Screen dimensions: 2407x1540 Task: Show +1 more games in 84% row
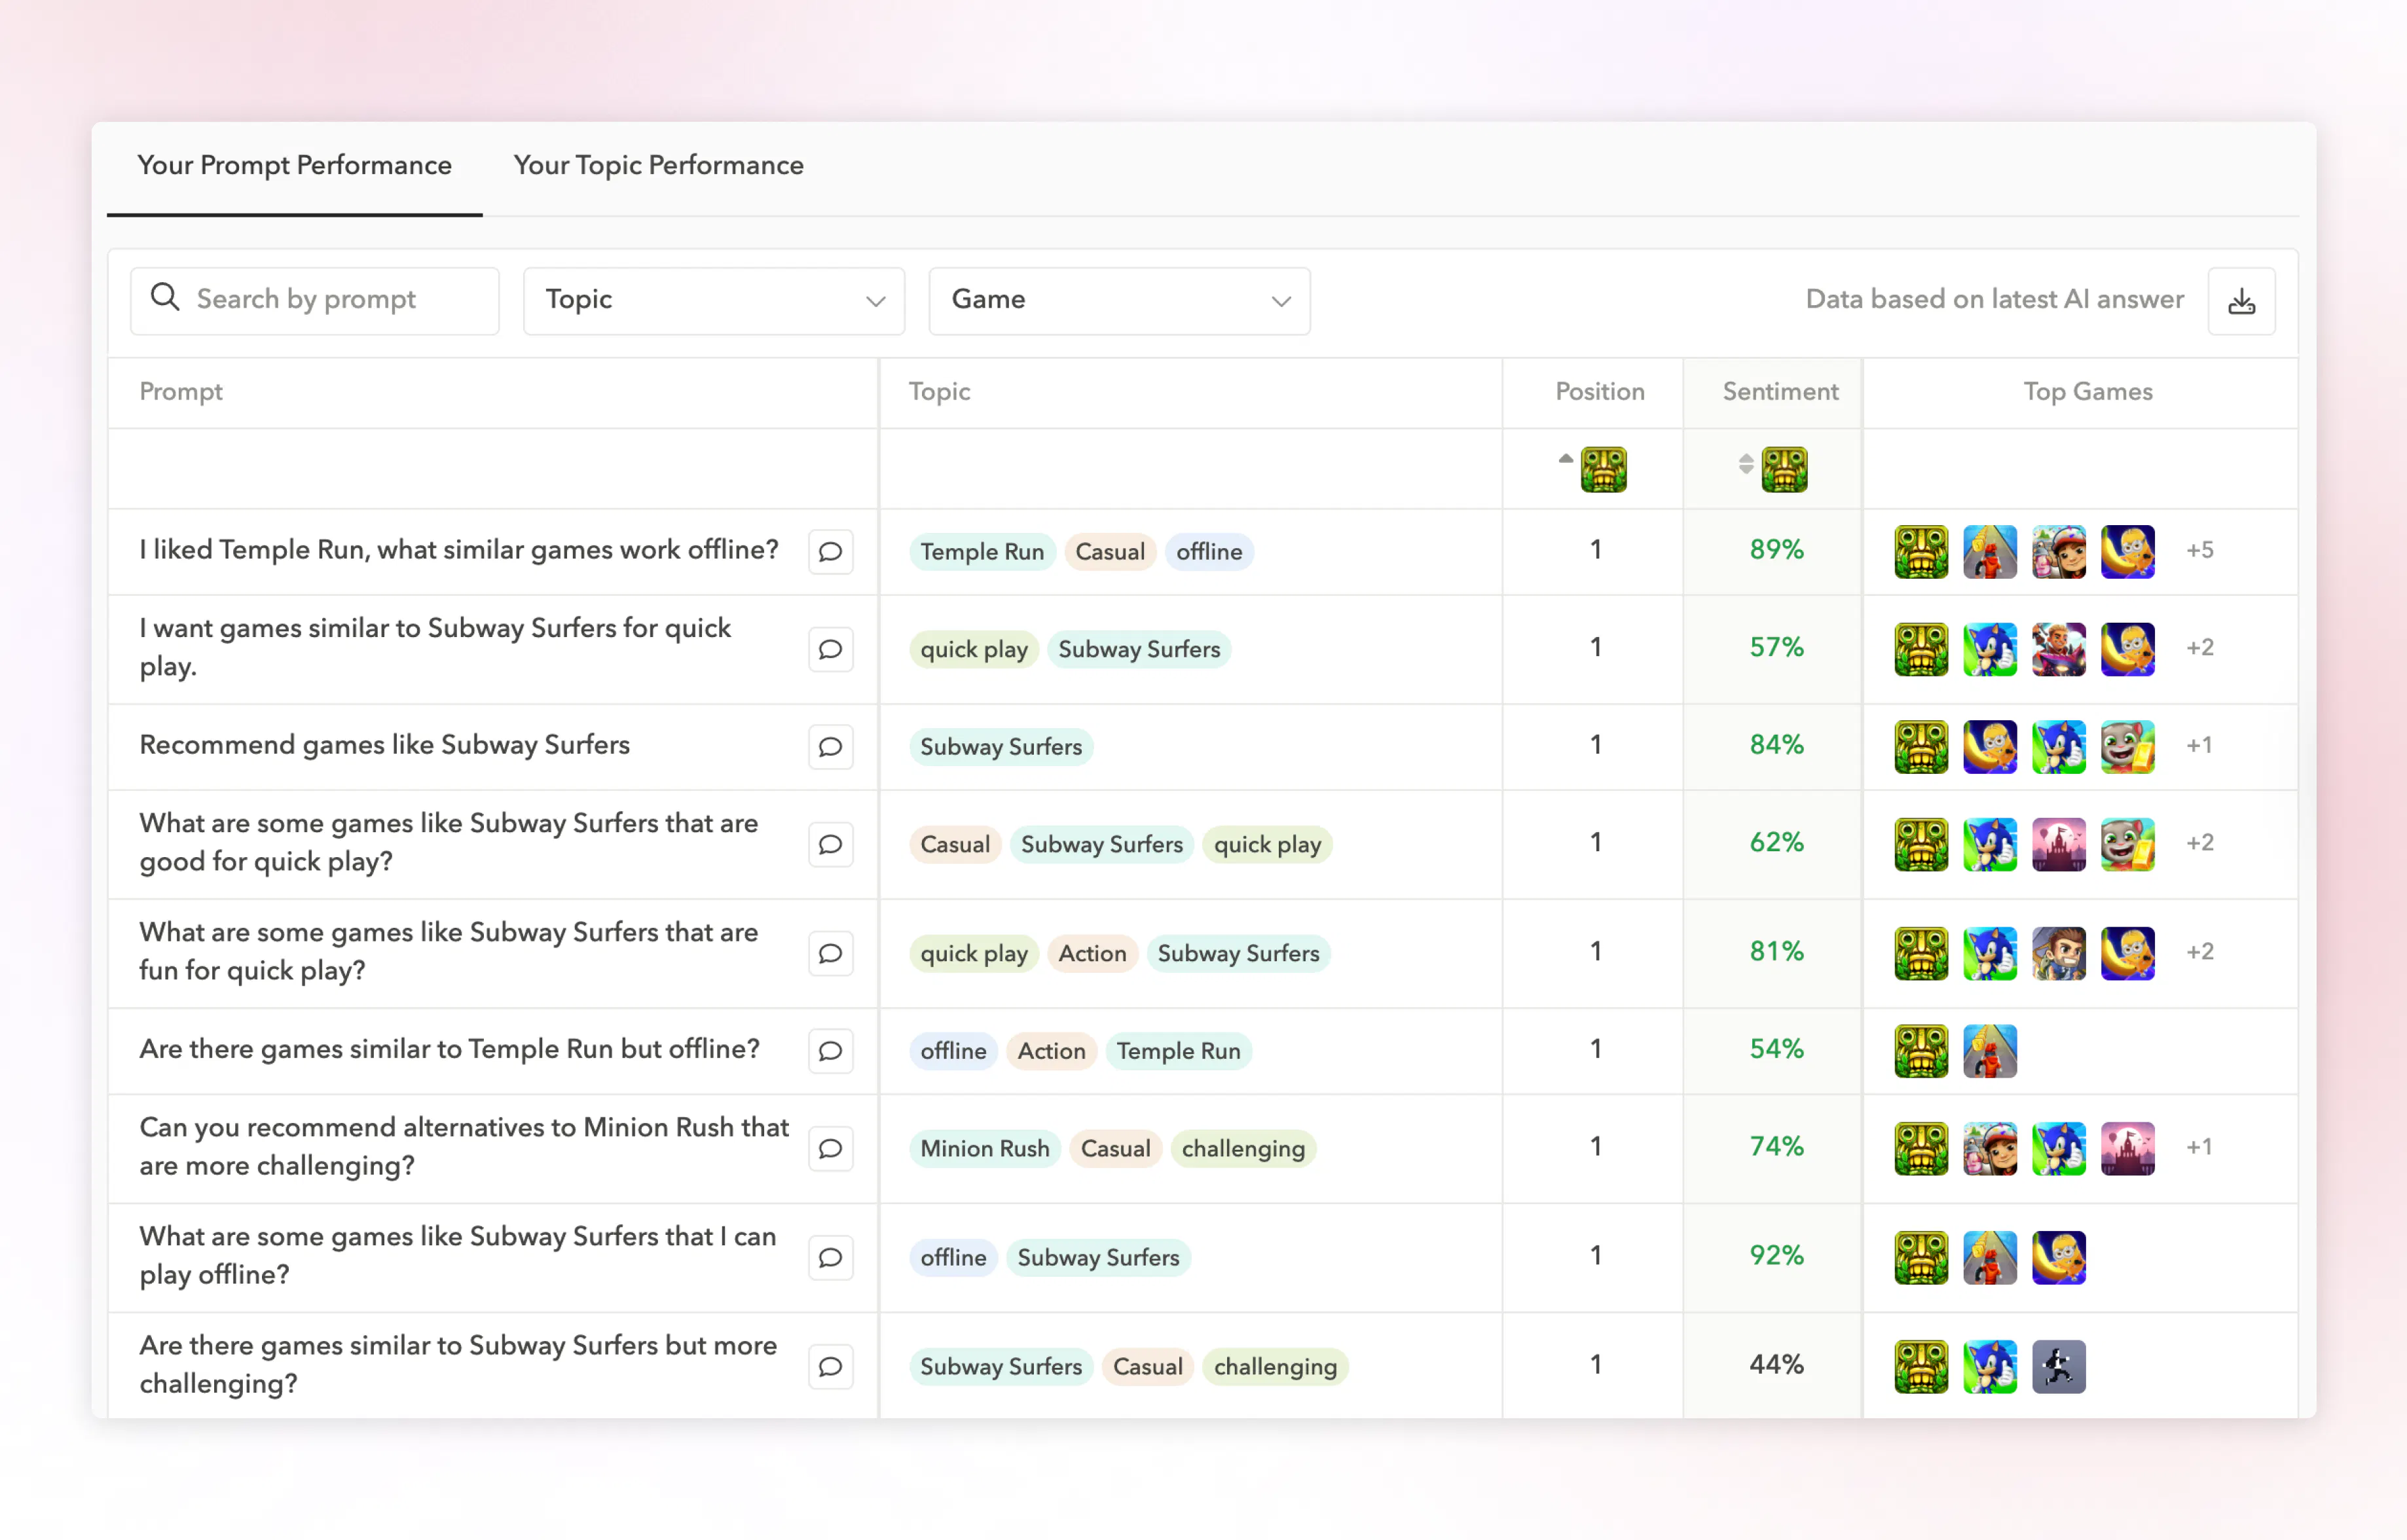(x=2199, y=745)
